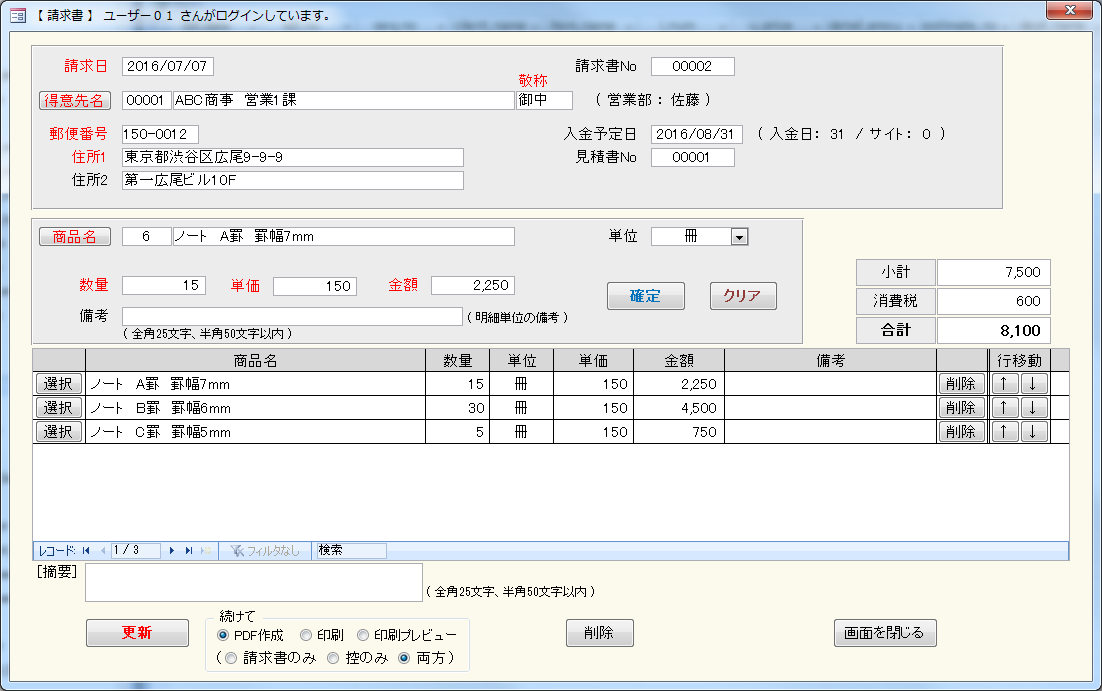1102x691 pixels.
Task: Select 請求書のみ output option
Action: click(x=232, y=658)
